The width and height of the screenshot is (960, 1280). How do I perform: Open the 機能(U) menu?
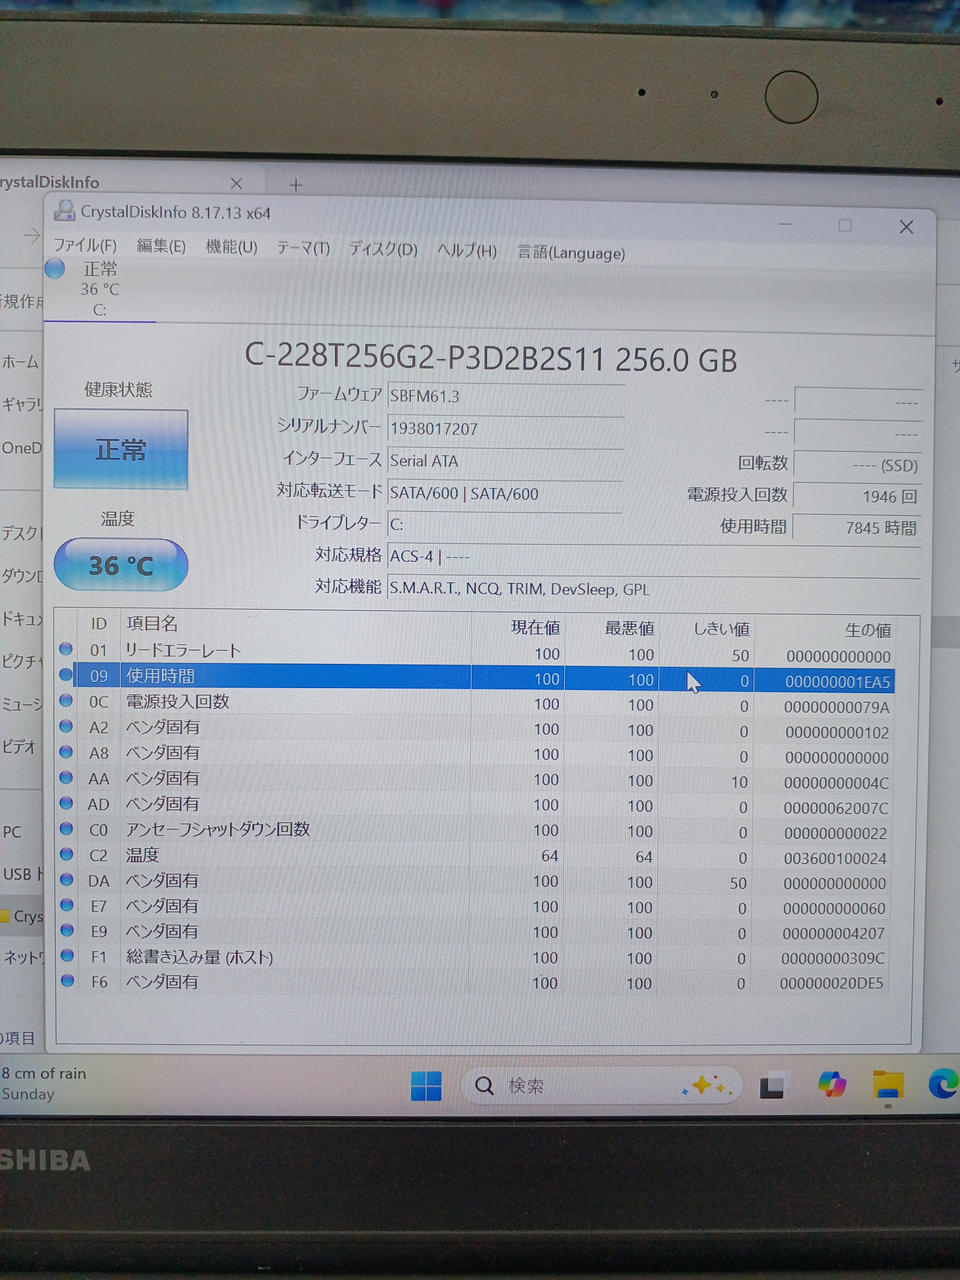[x=231, y=247]
